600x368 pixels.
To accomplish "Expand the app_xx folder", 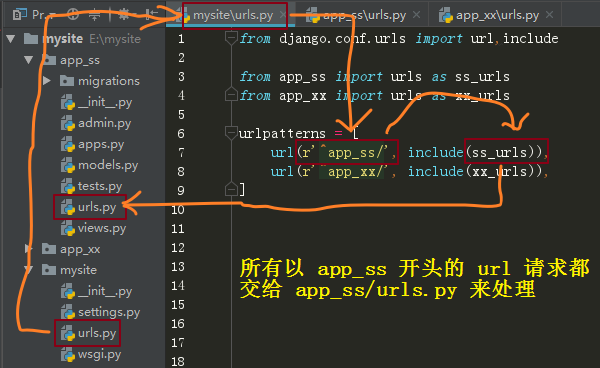I will [28, 249].
